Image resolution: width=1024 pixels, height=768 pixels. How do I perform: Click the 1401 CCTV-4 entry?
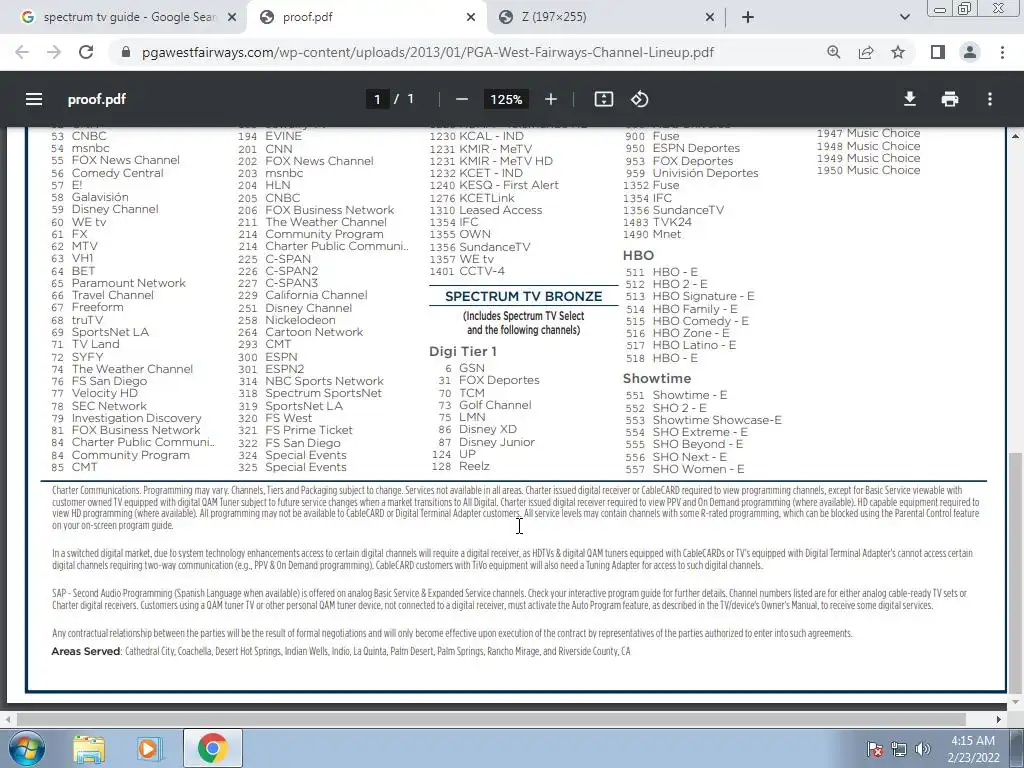coord(466,271)
